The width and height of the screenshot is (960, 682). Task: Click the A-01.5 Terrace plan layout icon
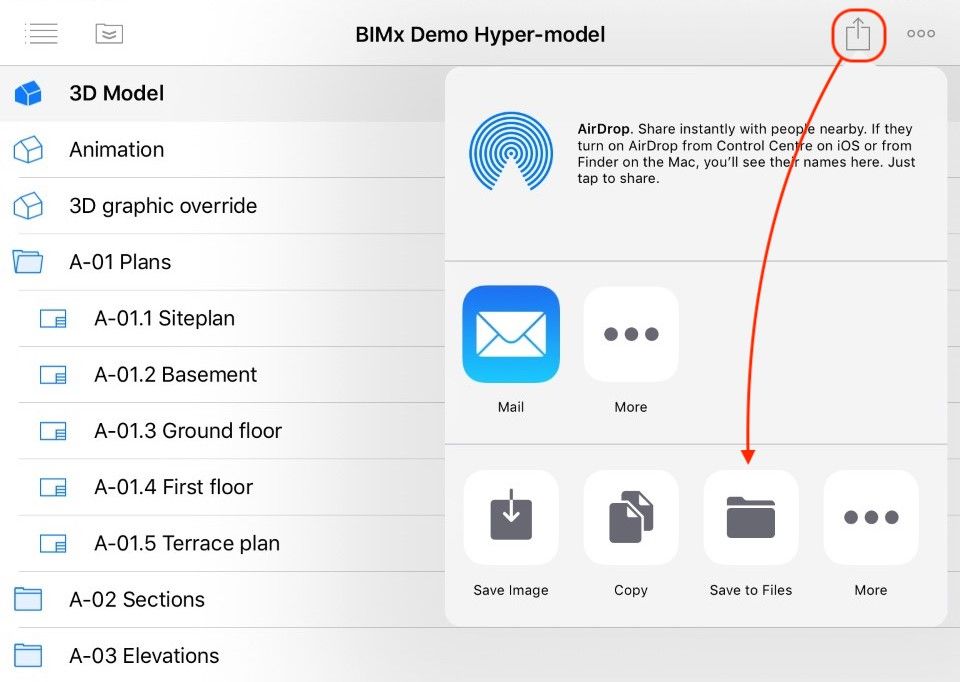[53, 544]
